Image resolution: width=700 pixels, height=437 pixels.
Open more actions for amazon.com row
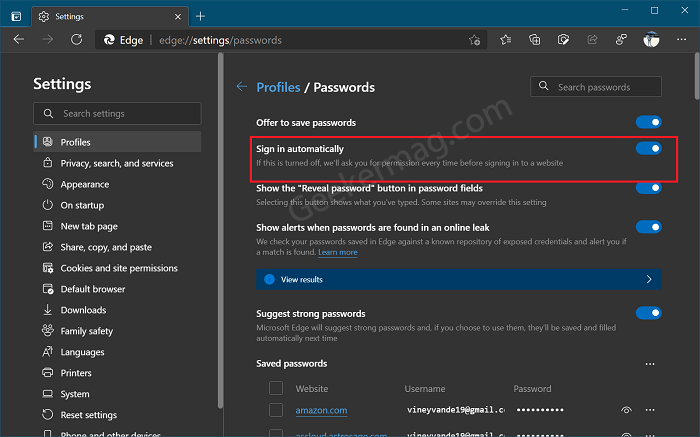pos(650,410)
